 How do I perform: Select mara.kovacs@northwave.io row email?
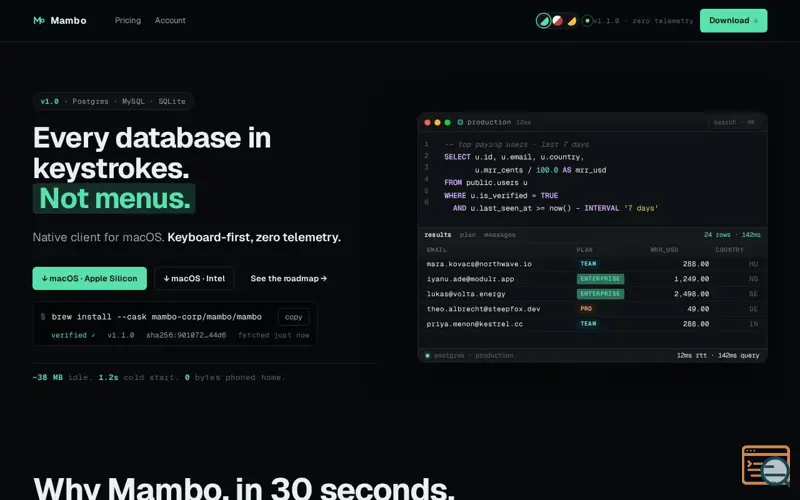(x=479, y=264)
